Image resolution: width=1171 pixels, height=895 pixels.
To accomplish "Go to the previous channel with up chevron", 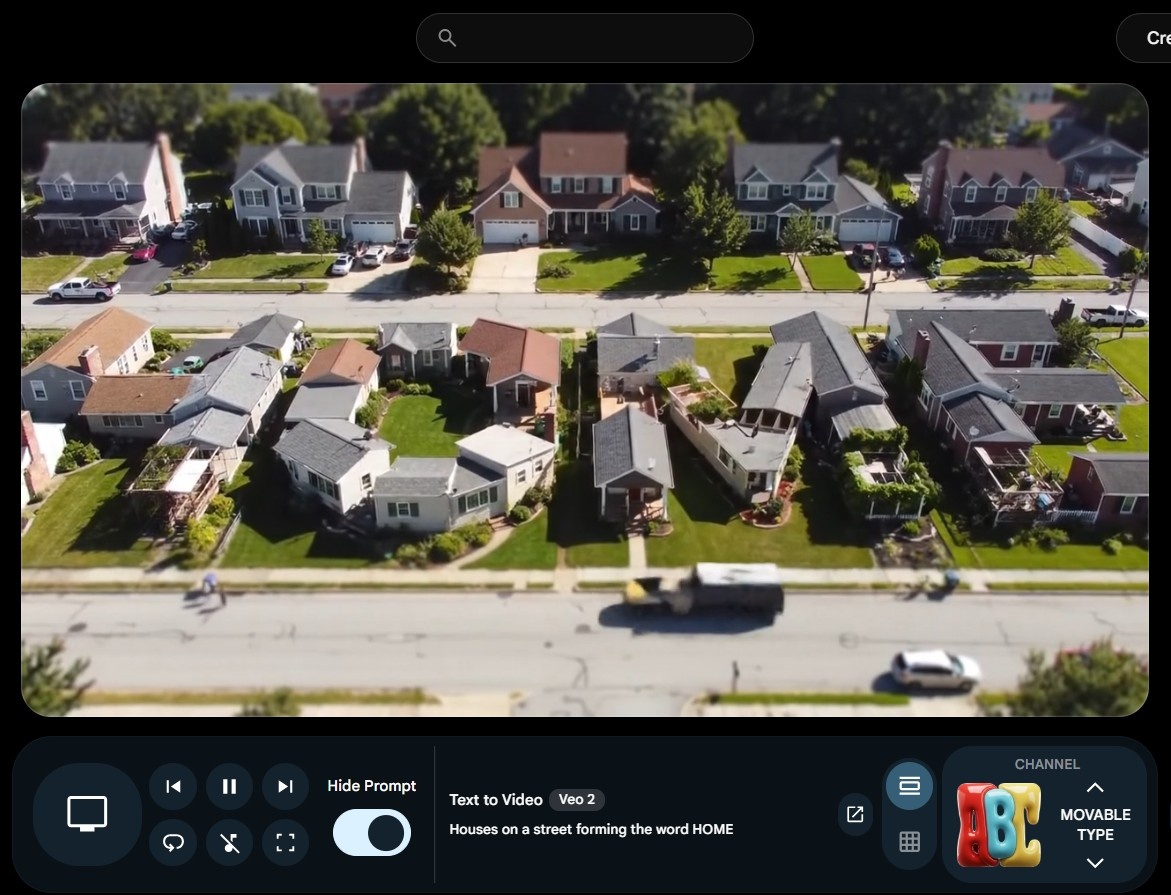I will coord(1095,787).
